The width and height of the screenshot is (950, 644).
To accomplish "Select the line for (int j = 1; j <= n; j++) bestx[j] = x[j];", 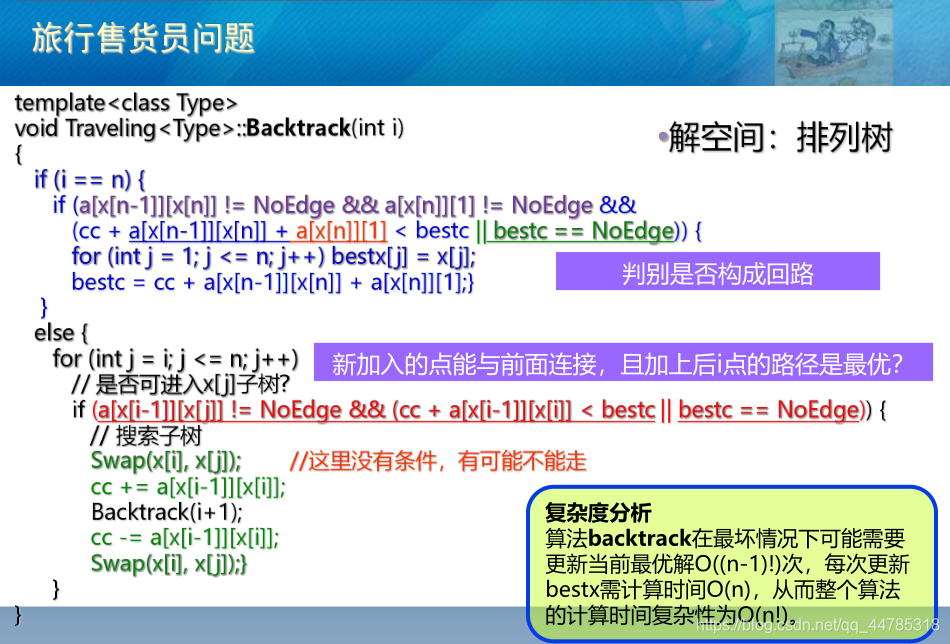I will point(274,257).
